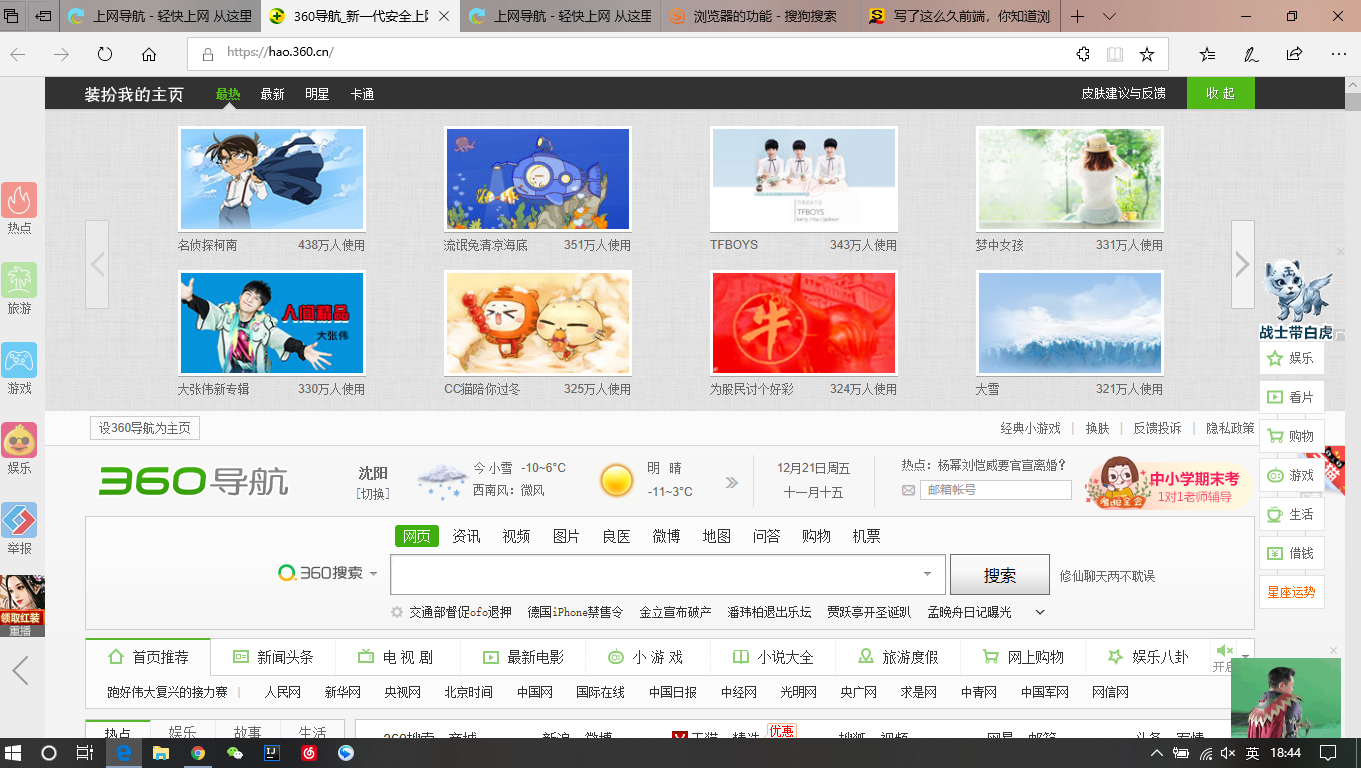Expand the 360搜索 engine dropdown
1361x768 pixels.
point(373,574)
